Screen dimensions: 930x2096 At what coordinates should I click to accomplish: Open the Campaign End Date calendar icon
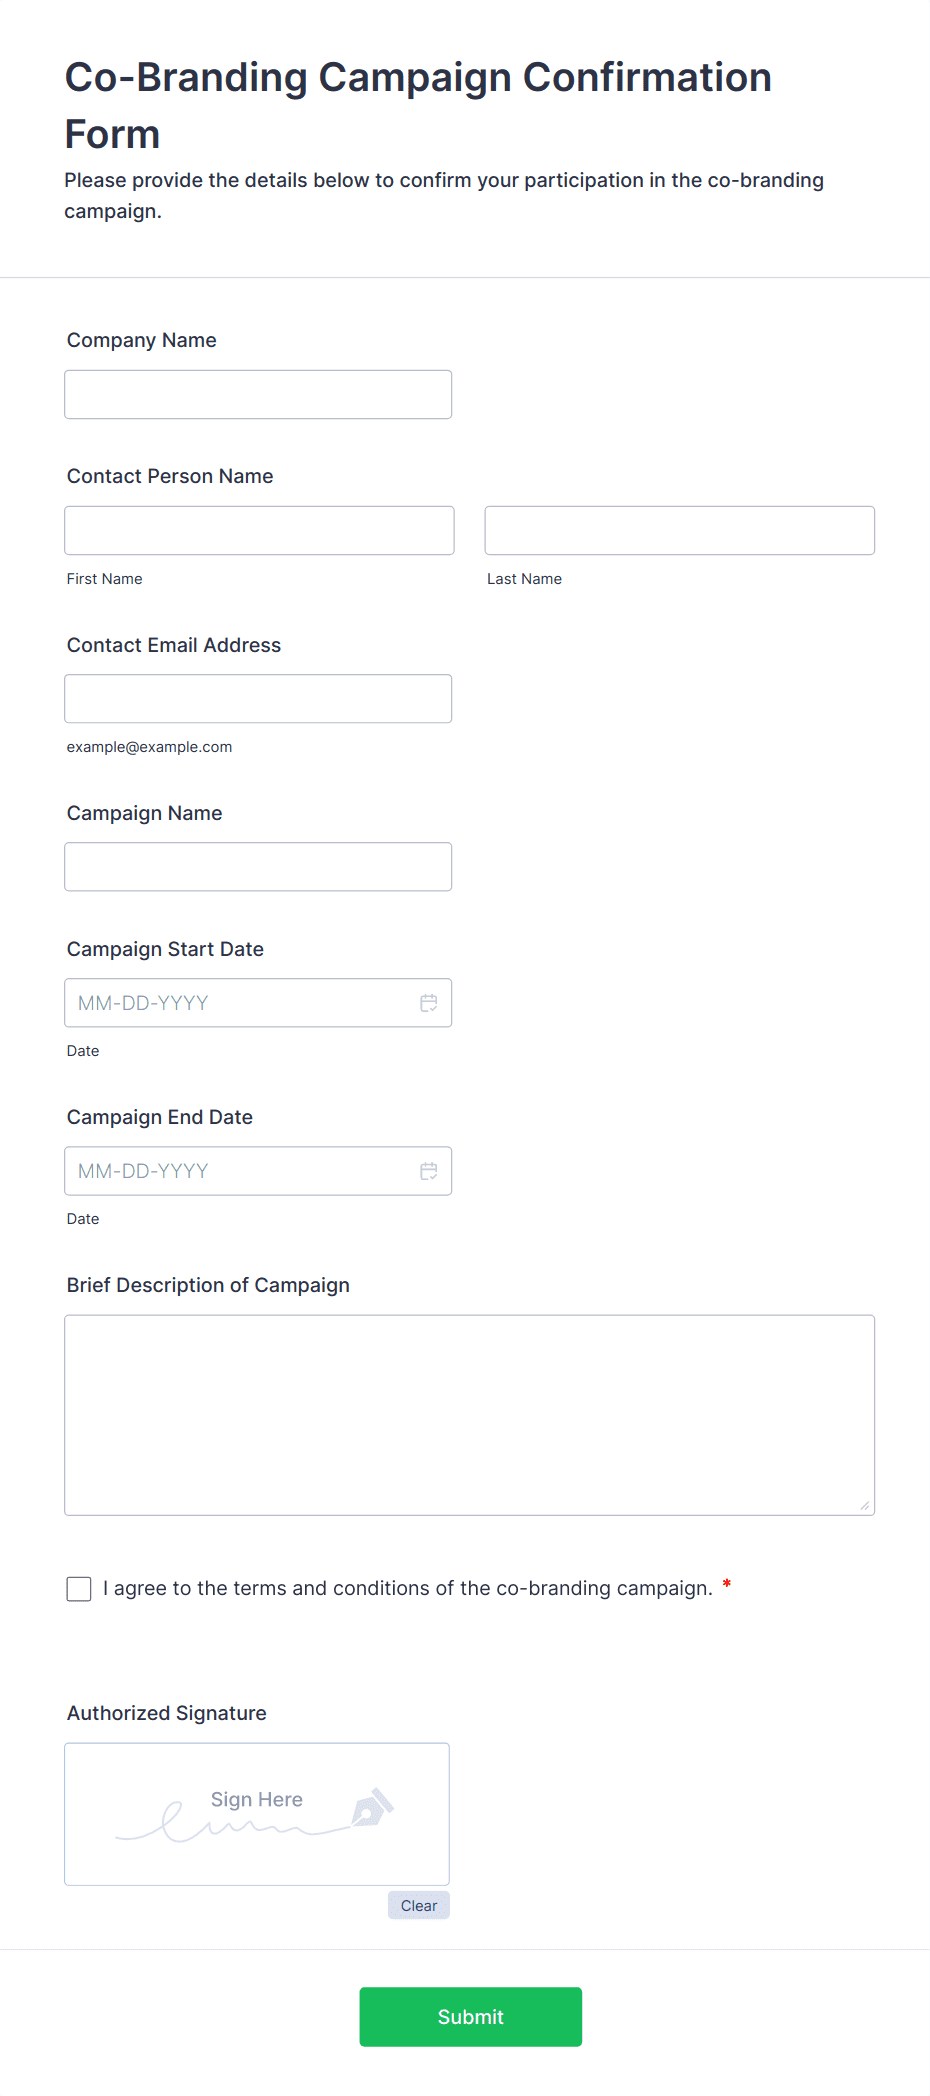point(428,1171)
